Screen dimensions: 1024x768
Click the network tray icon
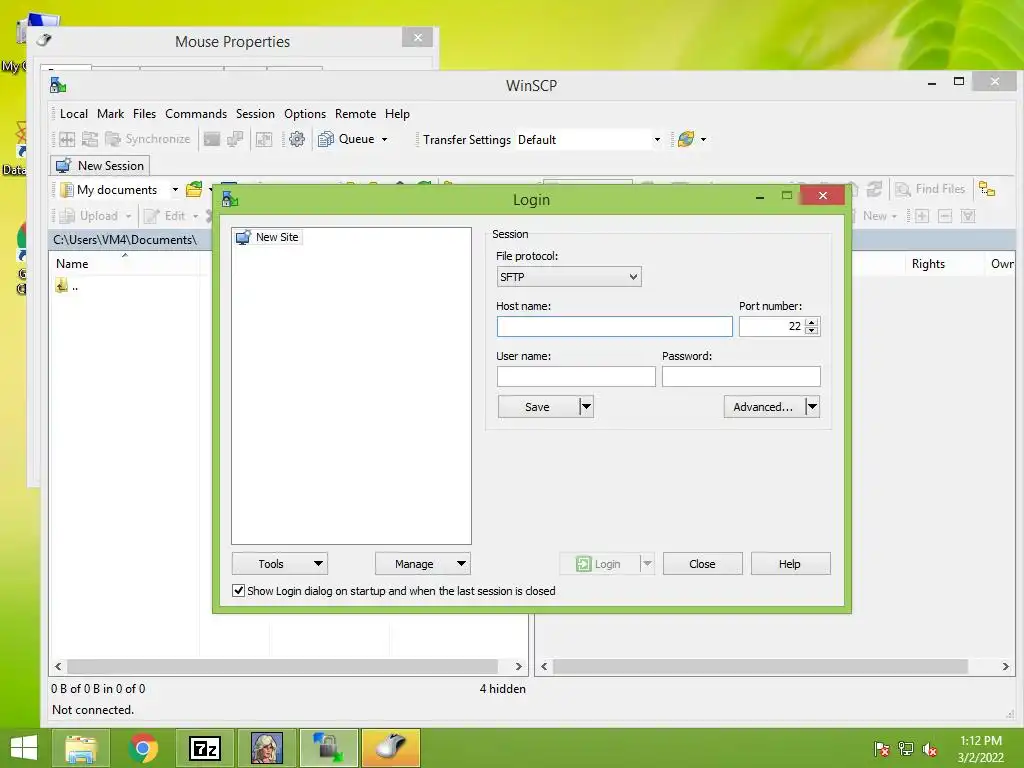(906, 749)
